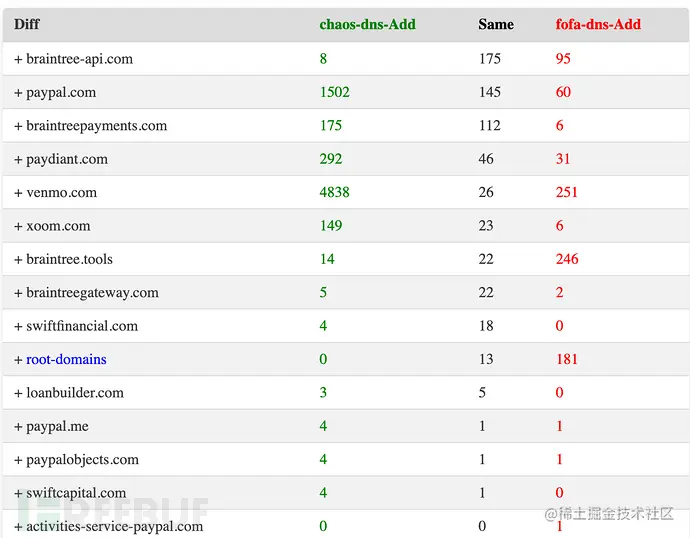Click chaos value 4838 for venmo.com
Viewport: 690px width, 538px height.
pos(334,193)
